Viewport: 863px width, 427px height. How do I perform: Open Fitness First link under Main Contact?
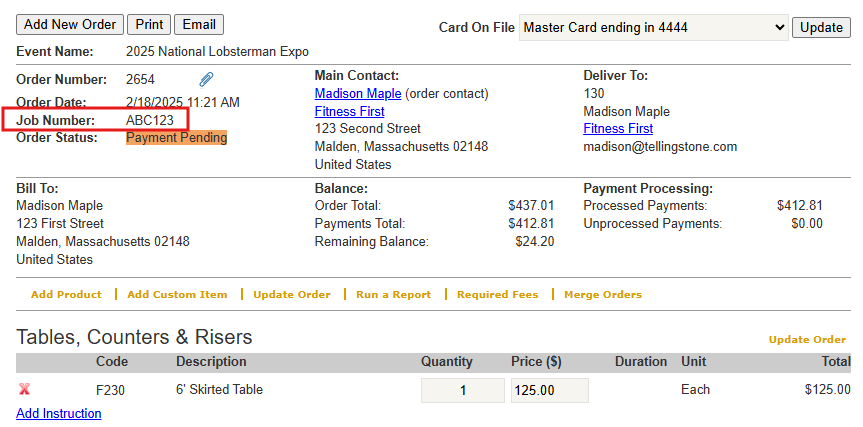tap(349, 111)
